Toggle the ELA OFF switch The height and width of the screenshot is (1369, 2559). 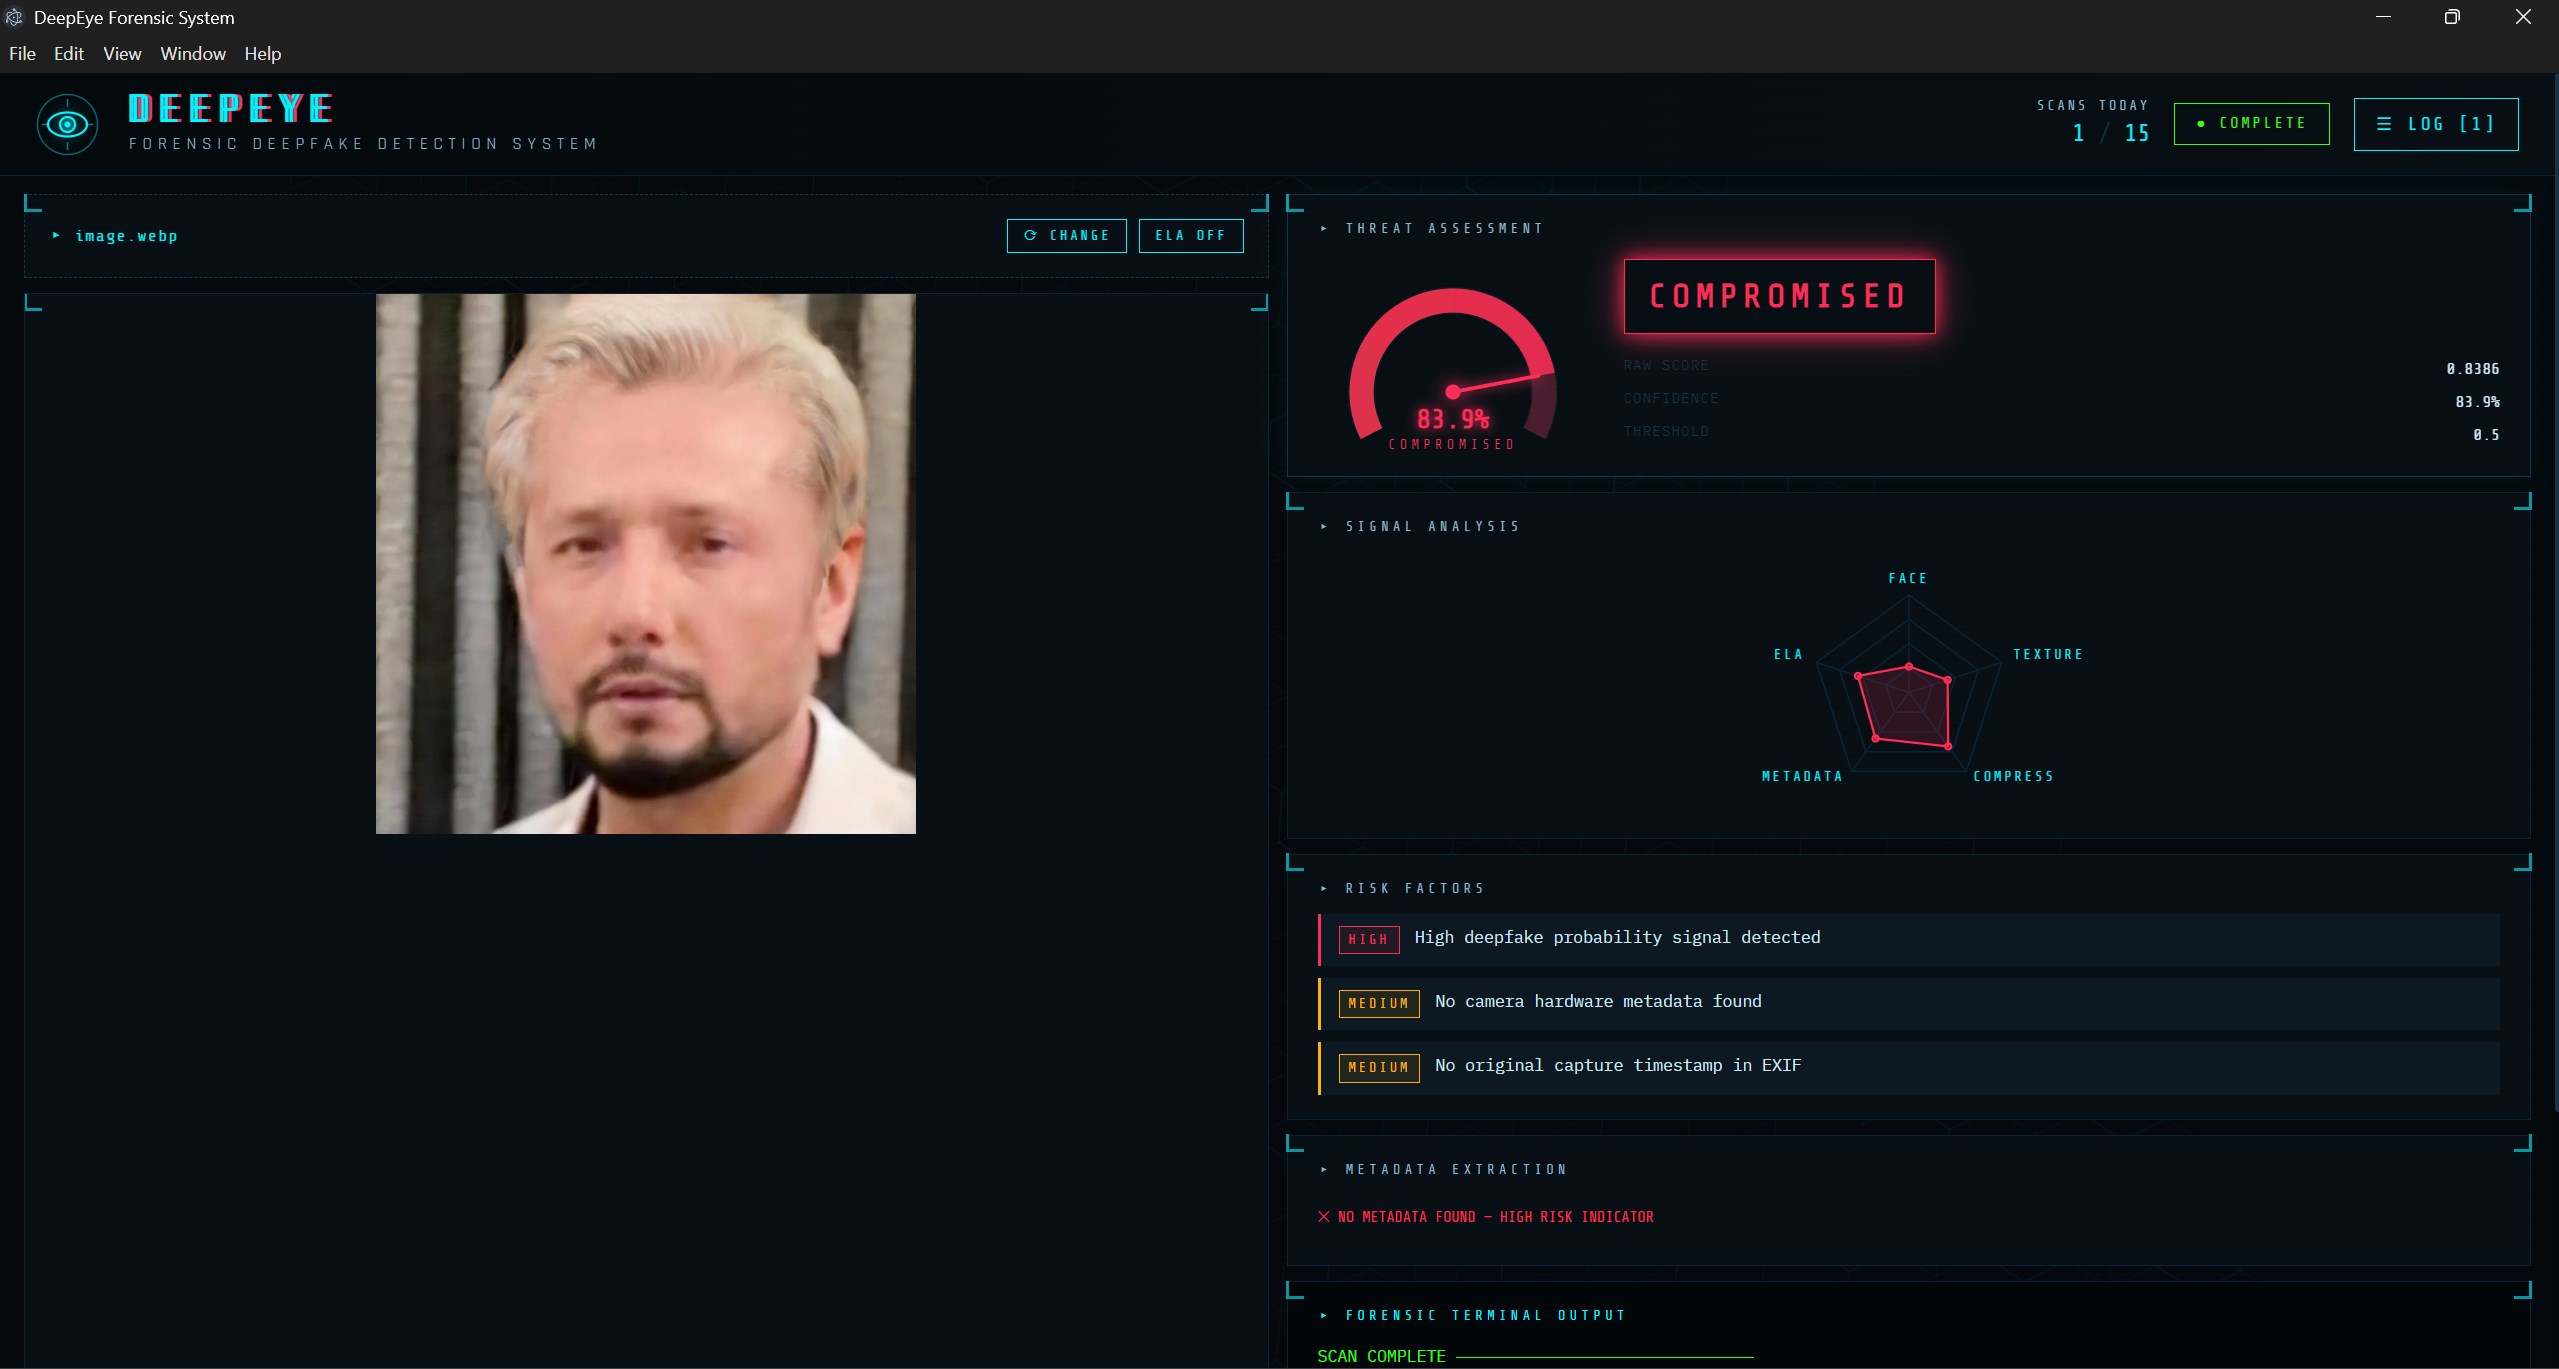click(1190, 236)
